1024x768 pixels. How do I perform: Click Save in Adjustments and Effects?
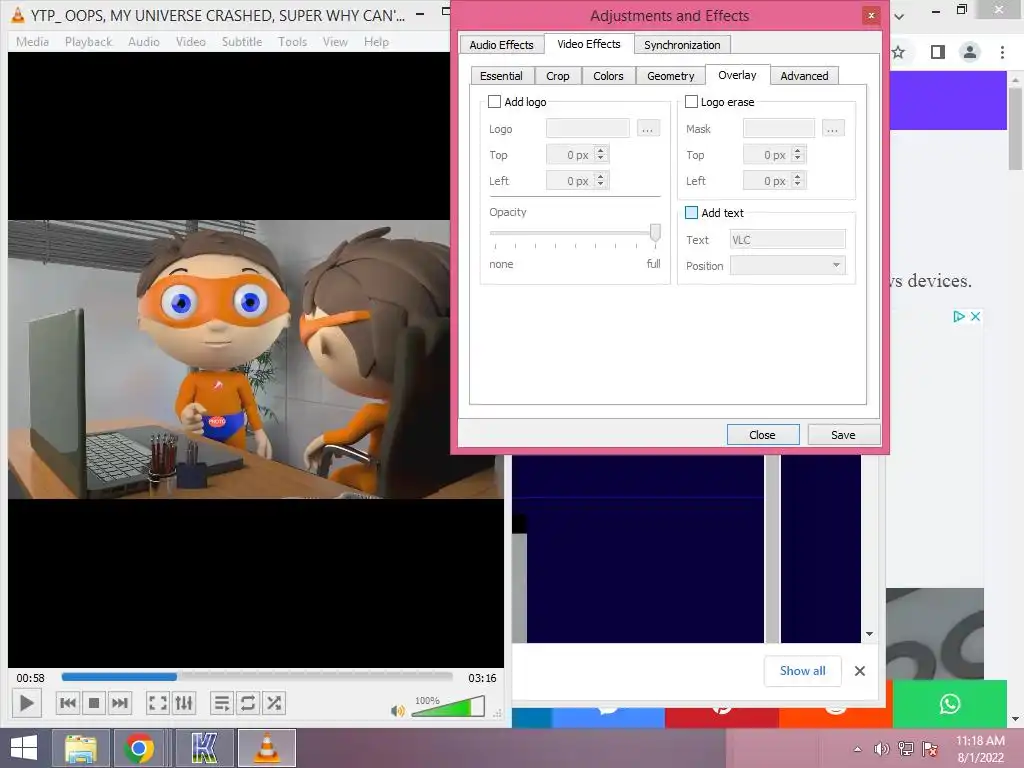click(x=843, y=435)
